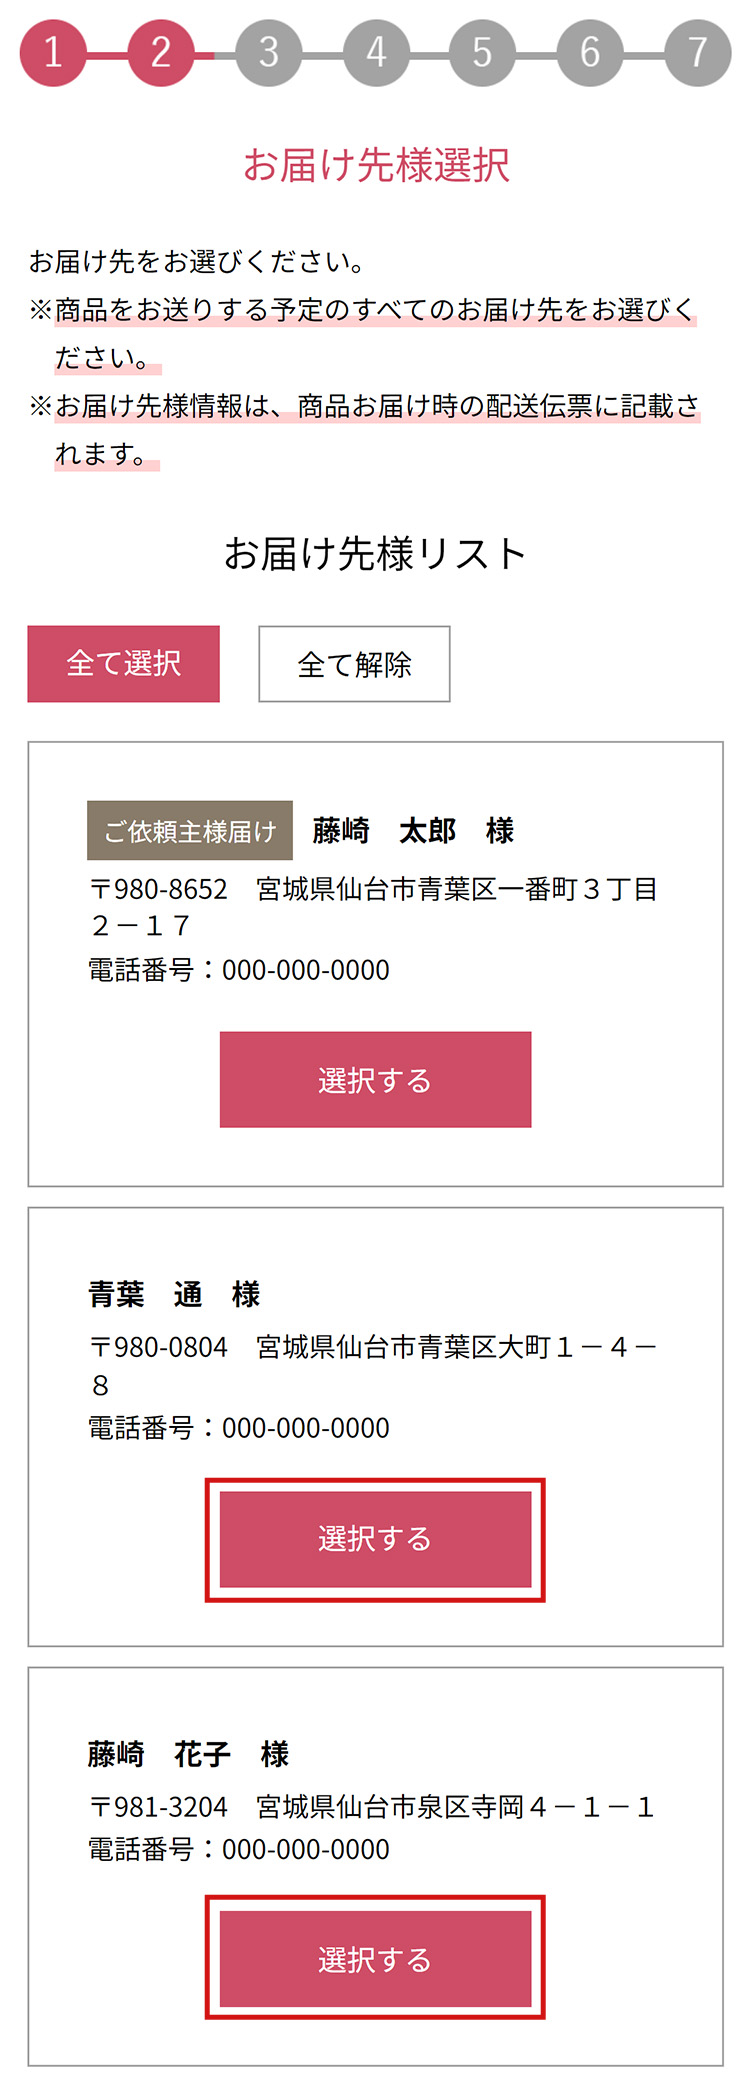This screenshot has height=2084, width=750.
Task: Go to step 6 in the stepper
Action: click(x=590, y=53)
